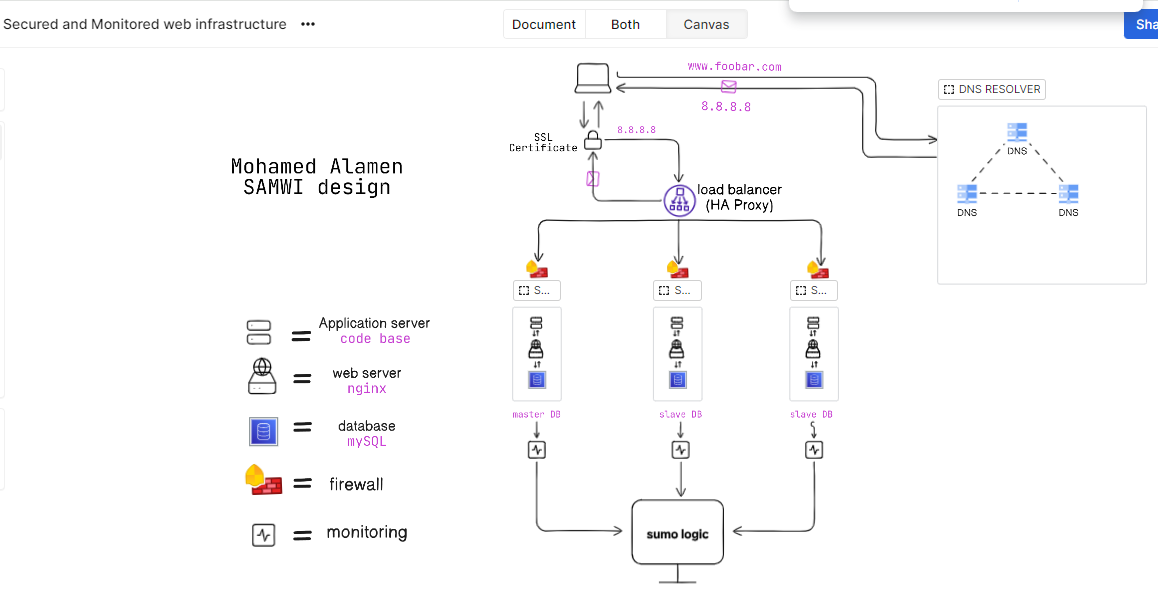Switch to the Document tab

(544, 23)
